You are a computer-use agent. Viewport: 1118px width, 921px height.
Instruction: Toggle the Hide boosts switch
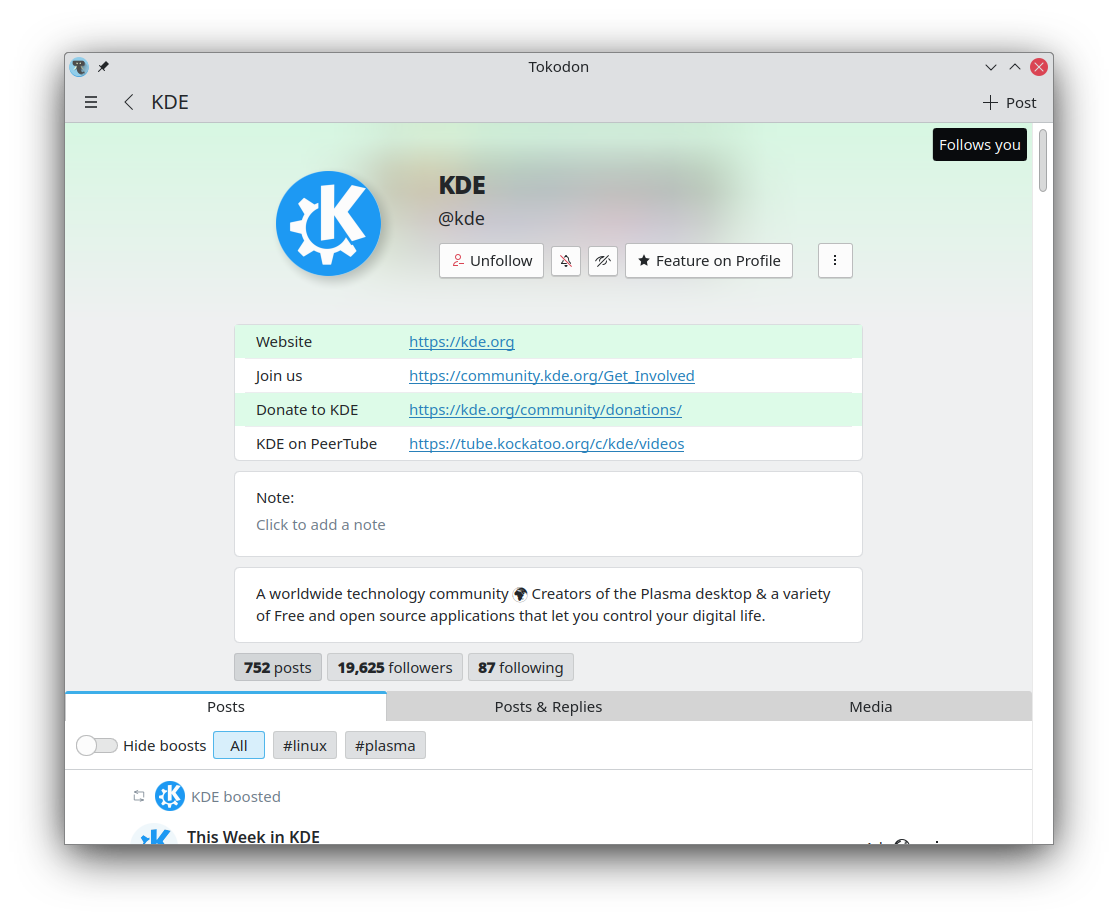tap(97, 746)
